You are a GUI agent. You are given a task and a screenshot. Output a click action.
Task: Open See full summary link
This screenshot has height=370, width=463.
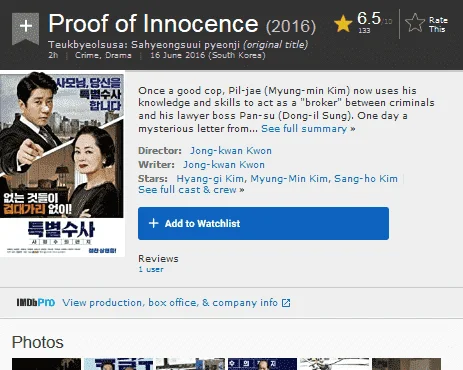[308, 129]
